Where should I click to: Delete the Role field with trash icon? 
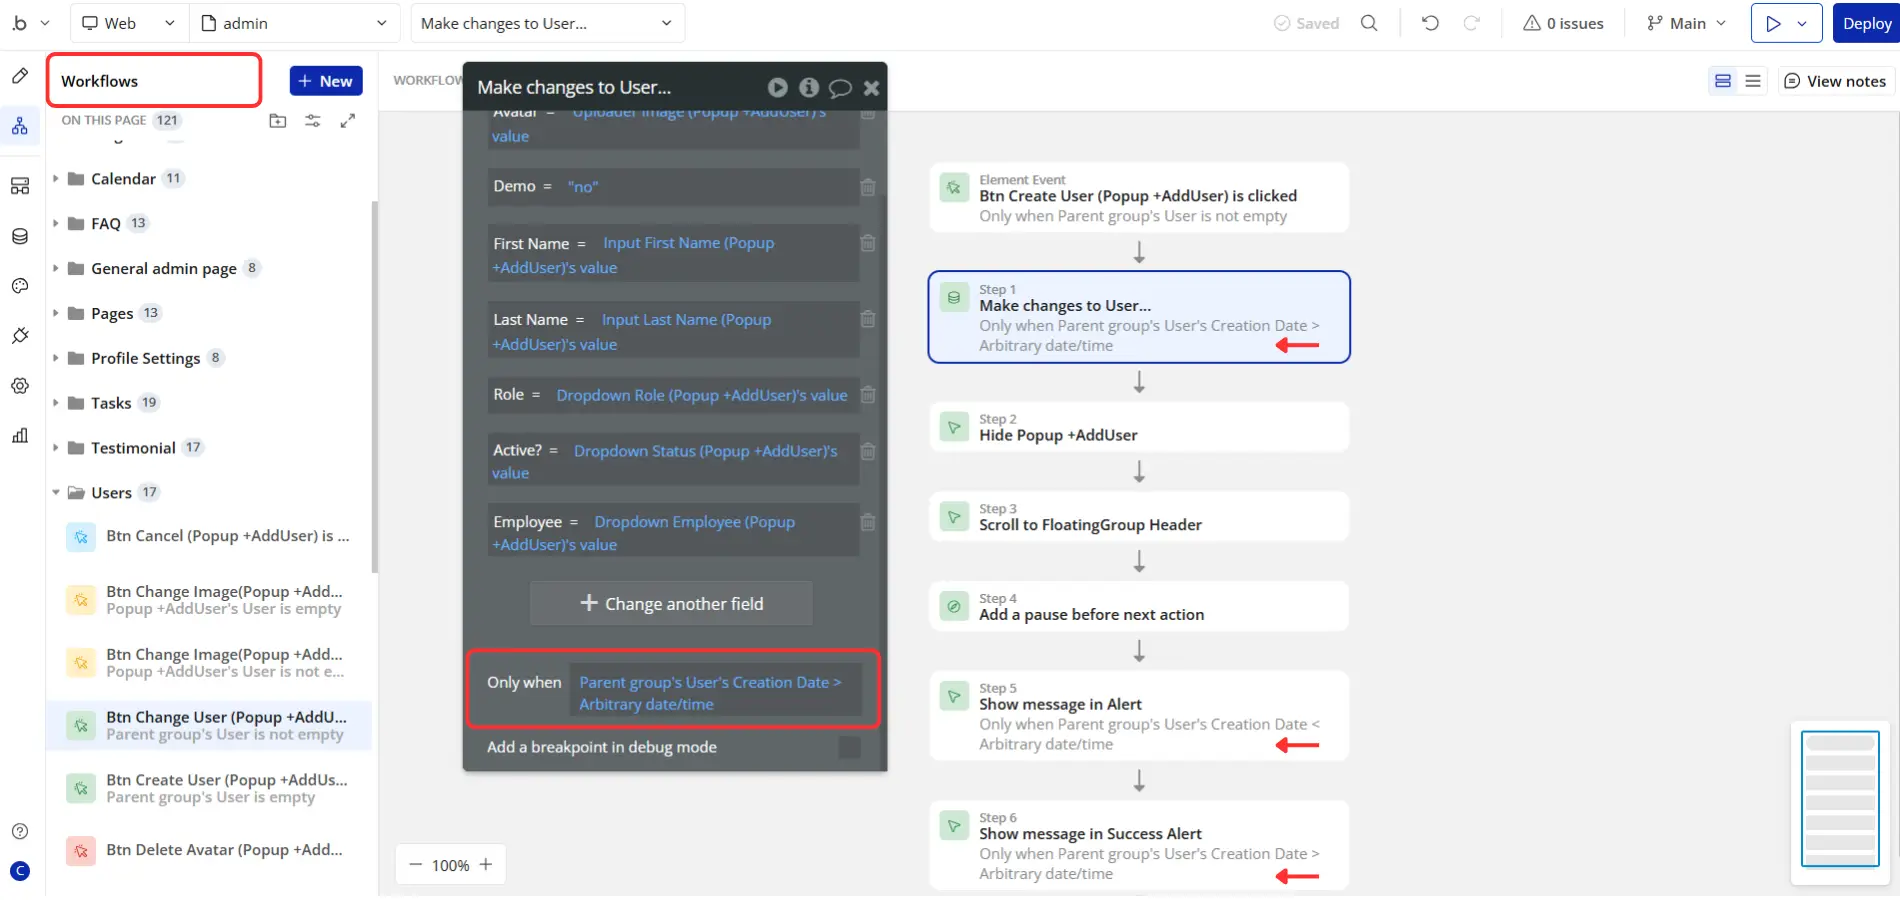pyautogui.click(x=868, y=395)
